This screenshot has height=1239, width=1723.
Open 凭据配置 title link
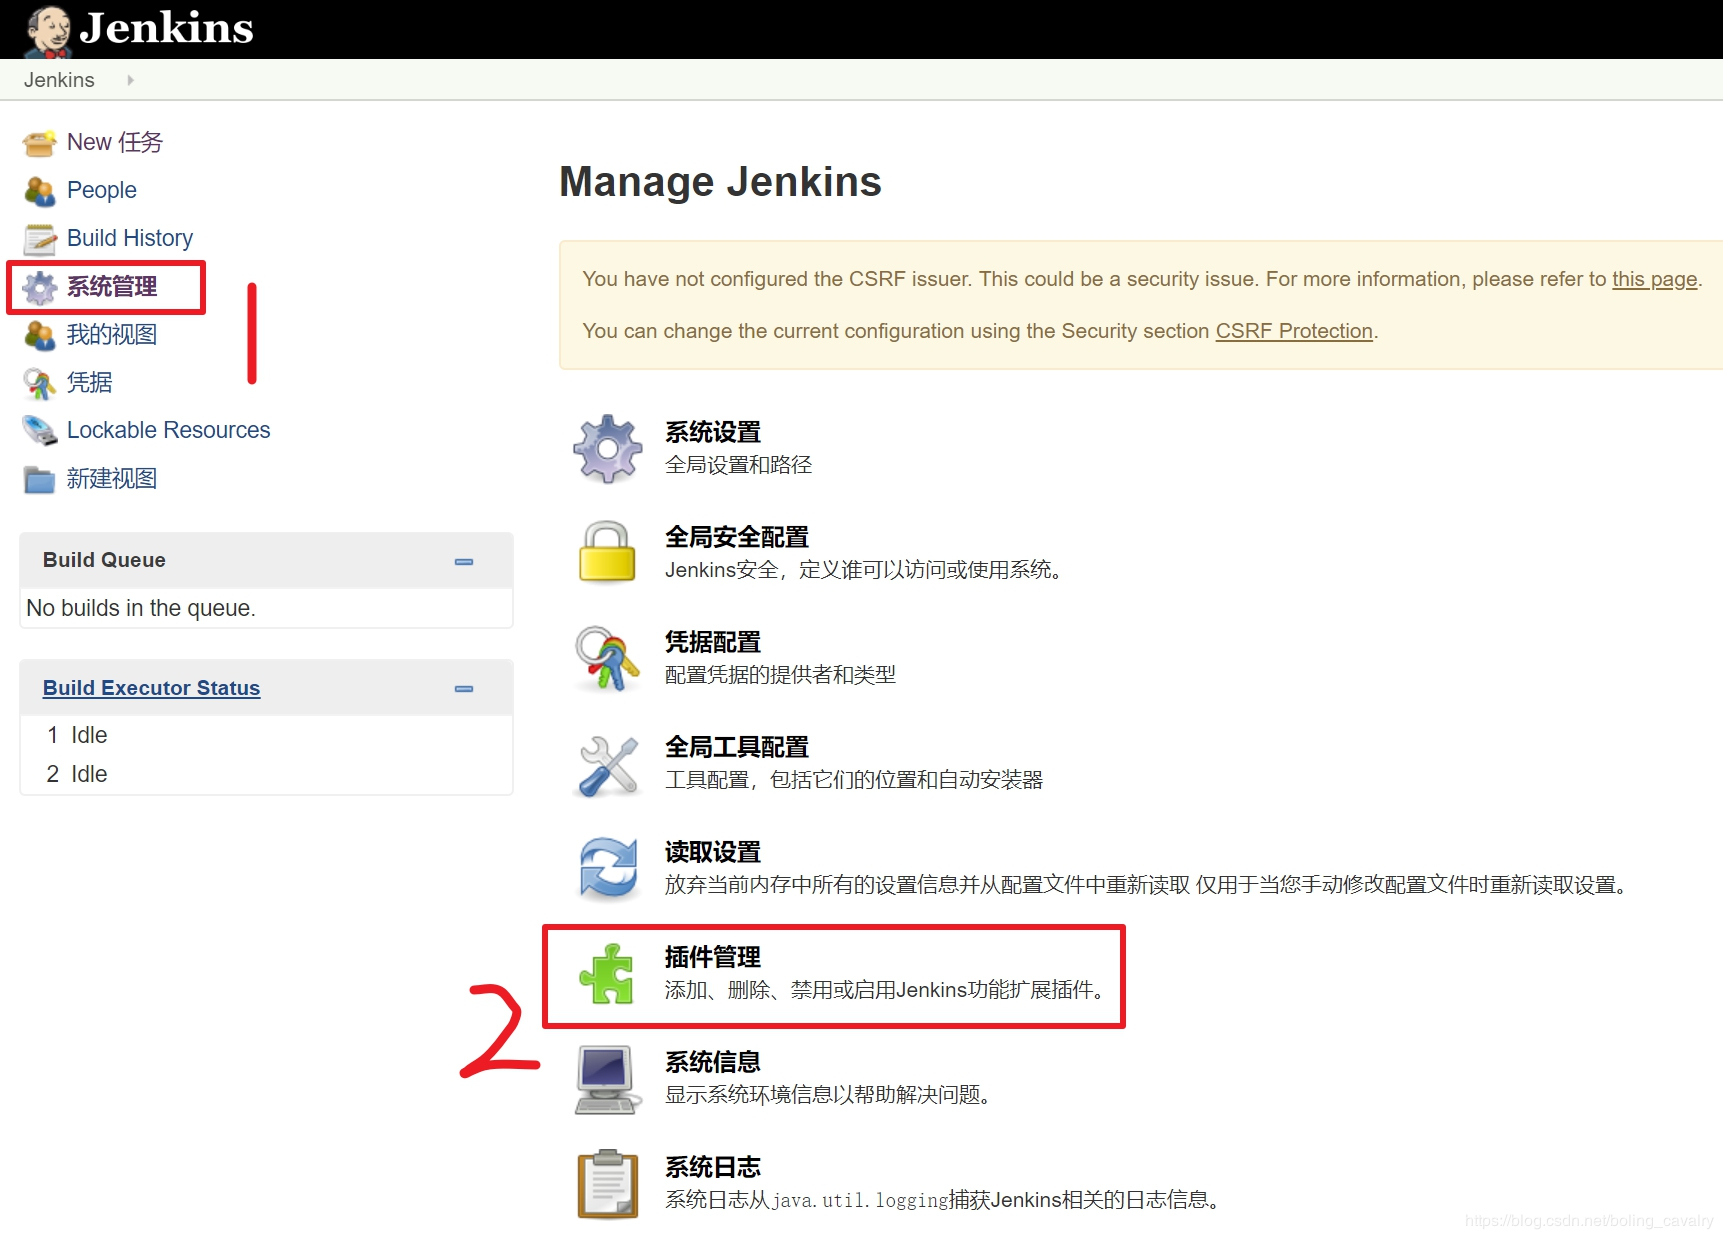click(713, 642)
